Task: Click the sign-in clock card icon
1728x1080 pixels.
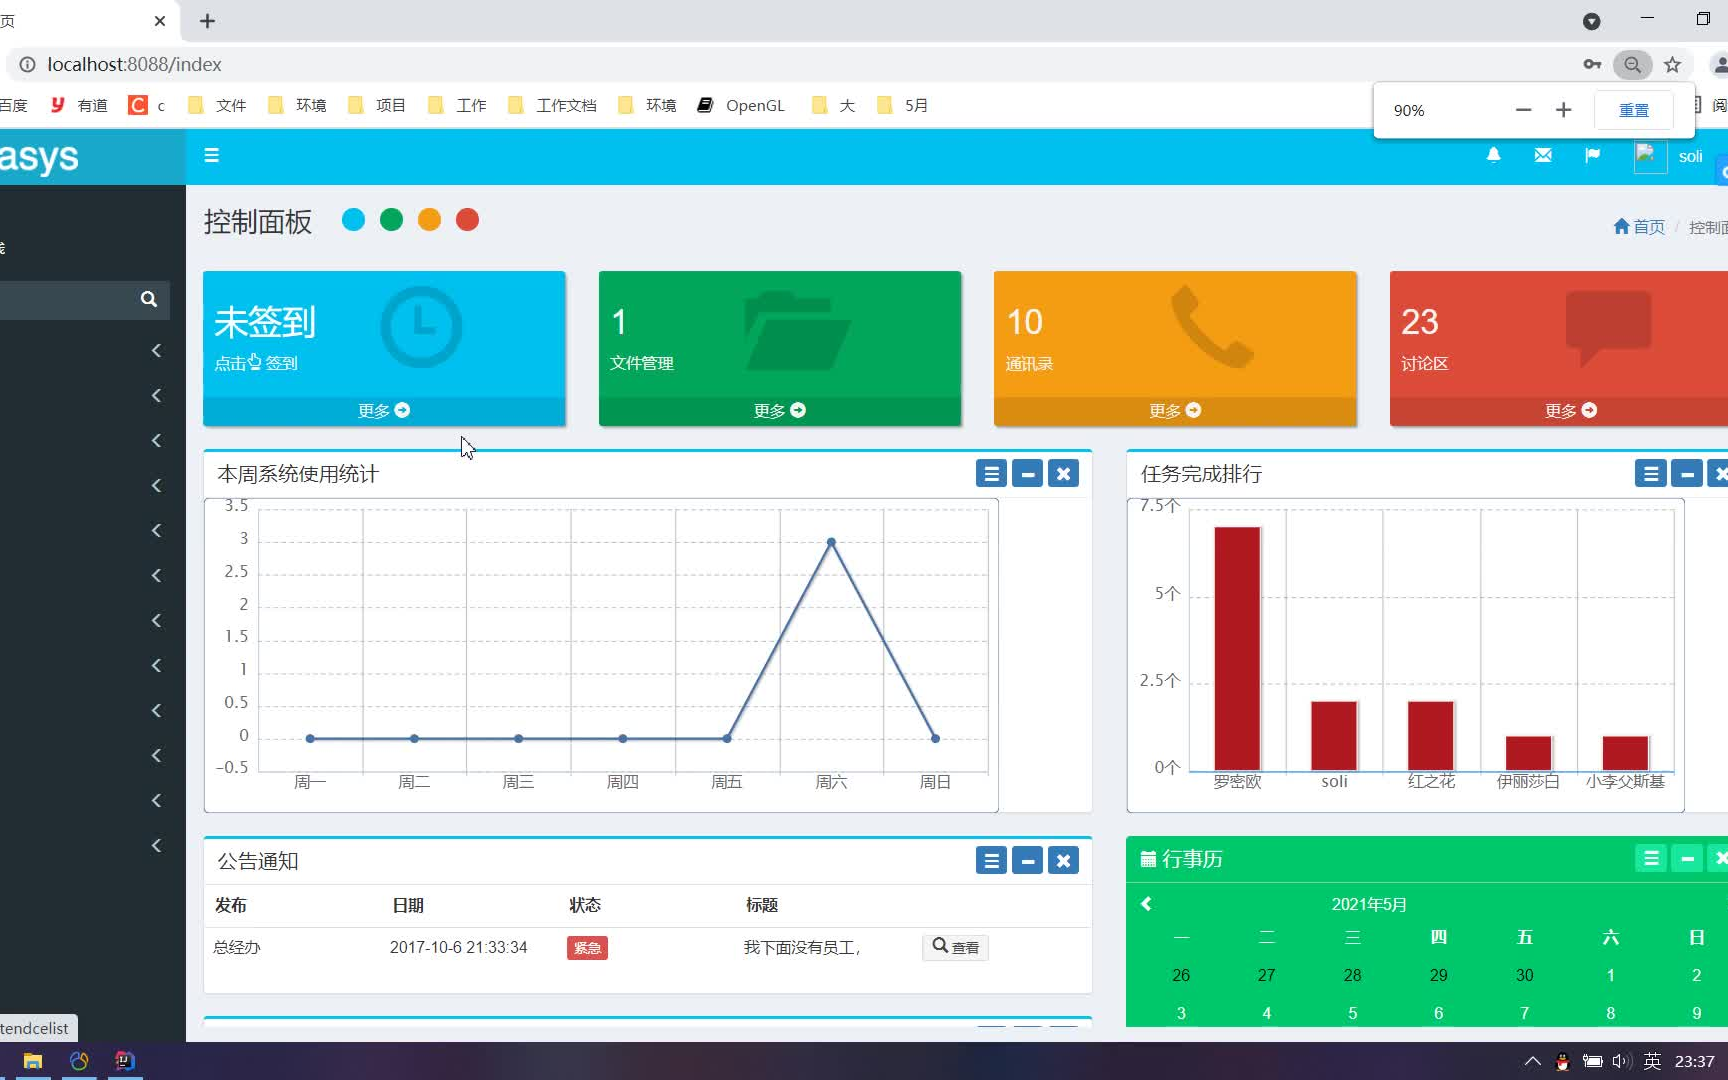Action: coord(421,327)
